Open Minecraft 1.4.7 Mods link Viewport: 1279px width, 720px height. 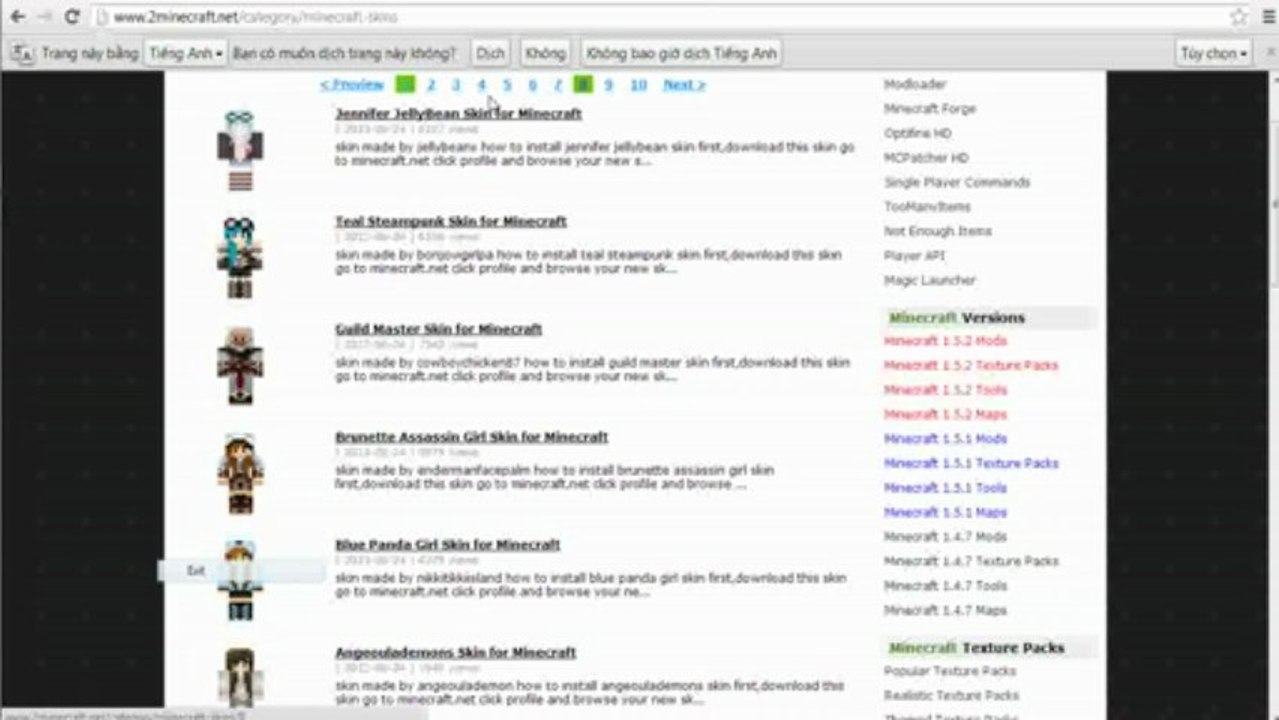pyautogui.click(x=945, y=537)
